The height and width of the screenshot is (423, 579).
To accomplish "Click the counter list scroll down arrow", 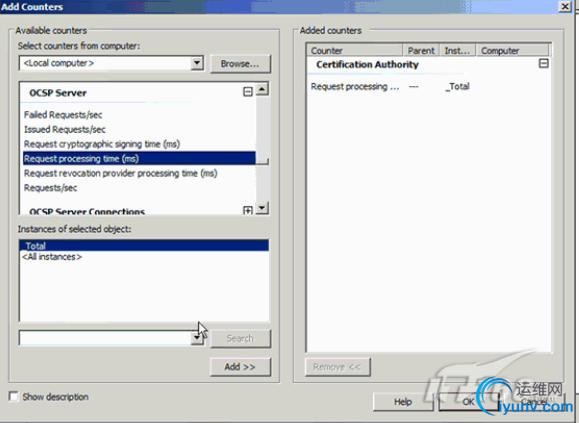I will 262,208.
